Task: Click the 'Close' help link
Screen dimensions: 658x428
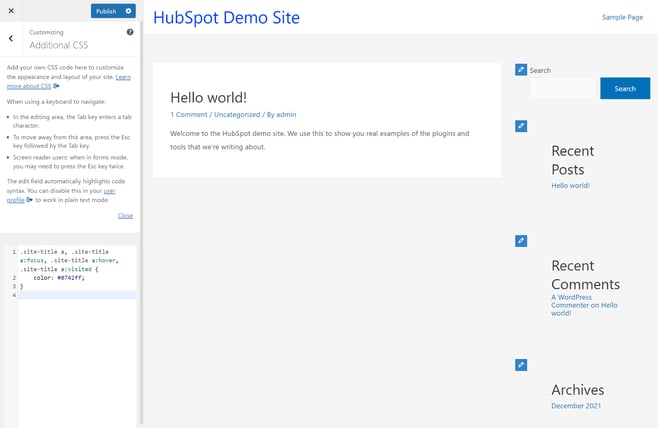Action: [x=125, y=216]
